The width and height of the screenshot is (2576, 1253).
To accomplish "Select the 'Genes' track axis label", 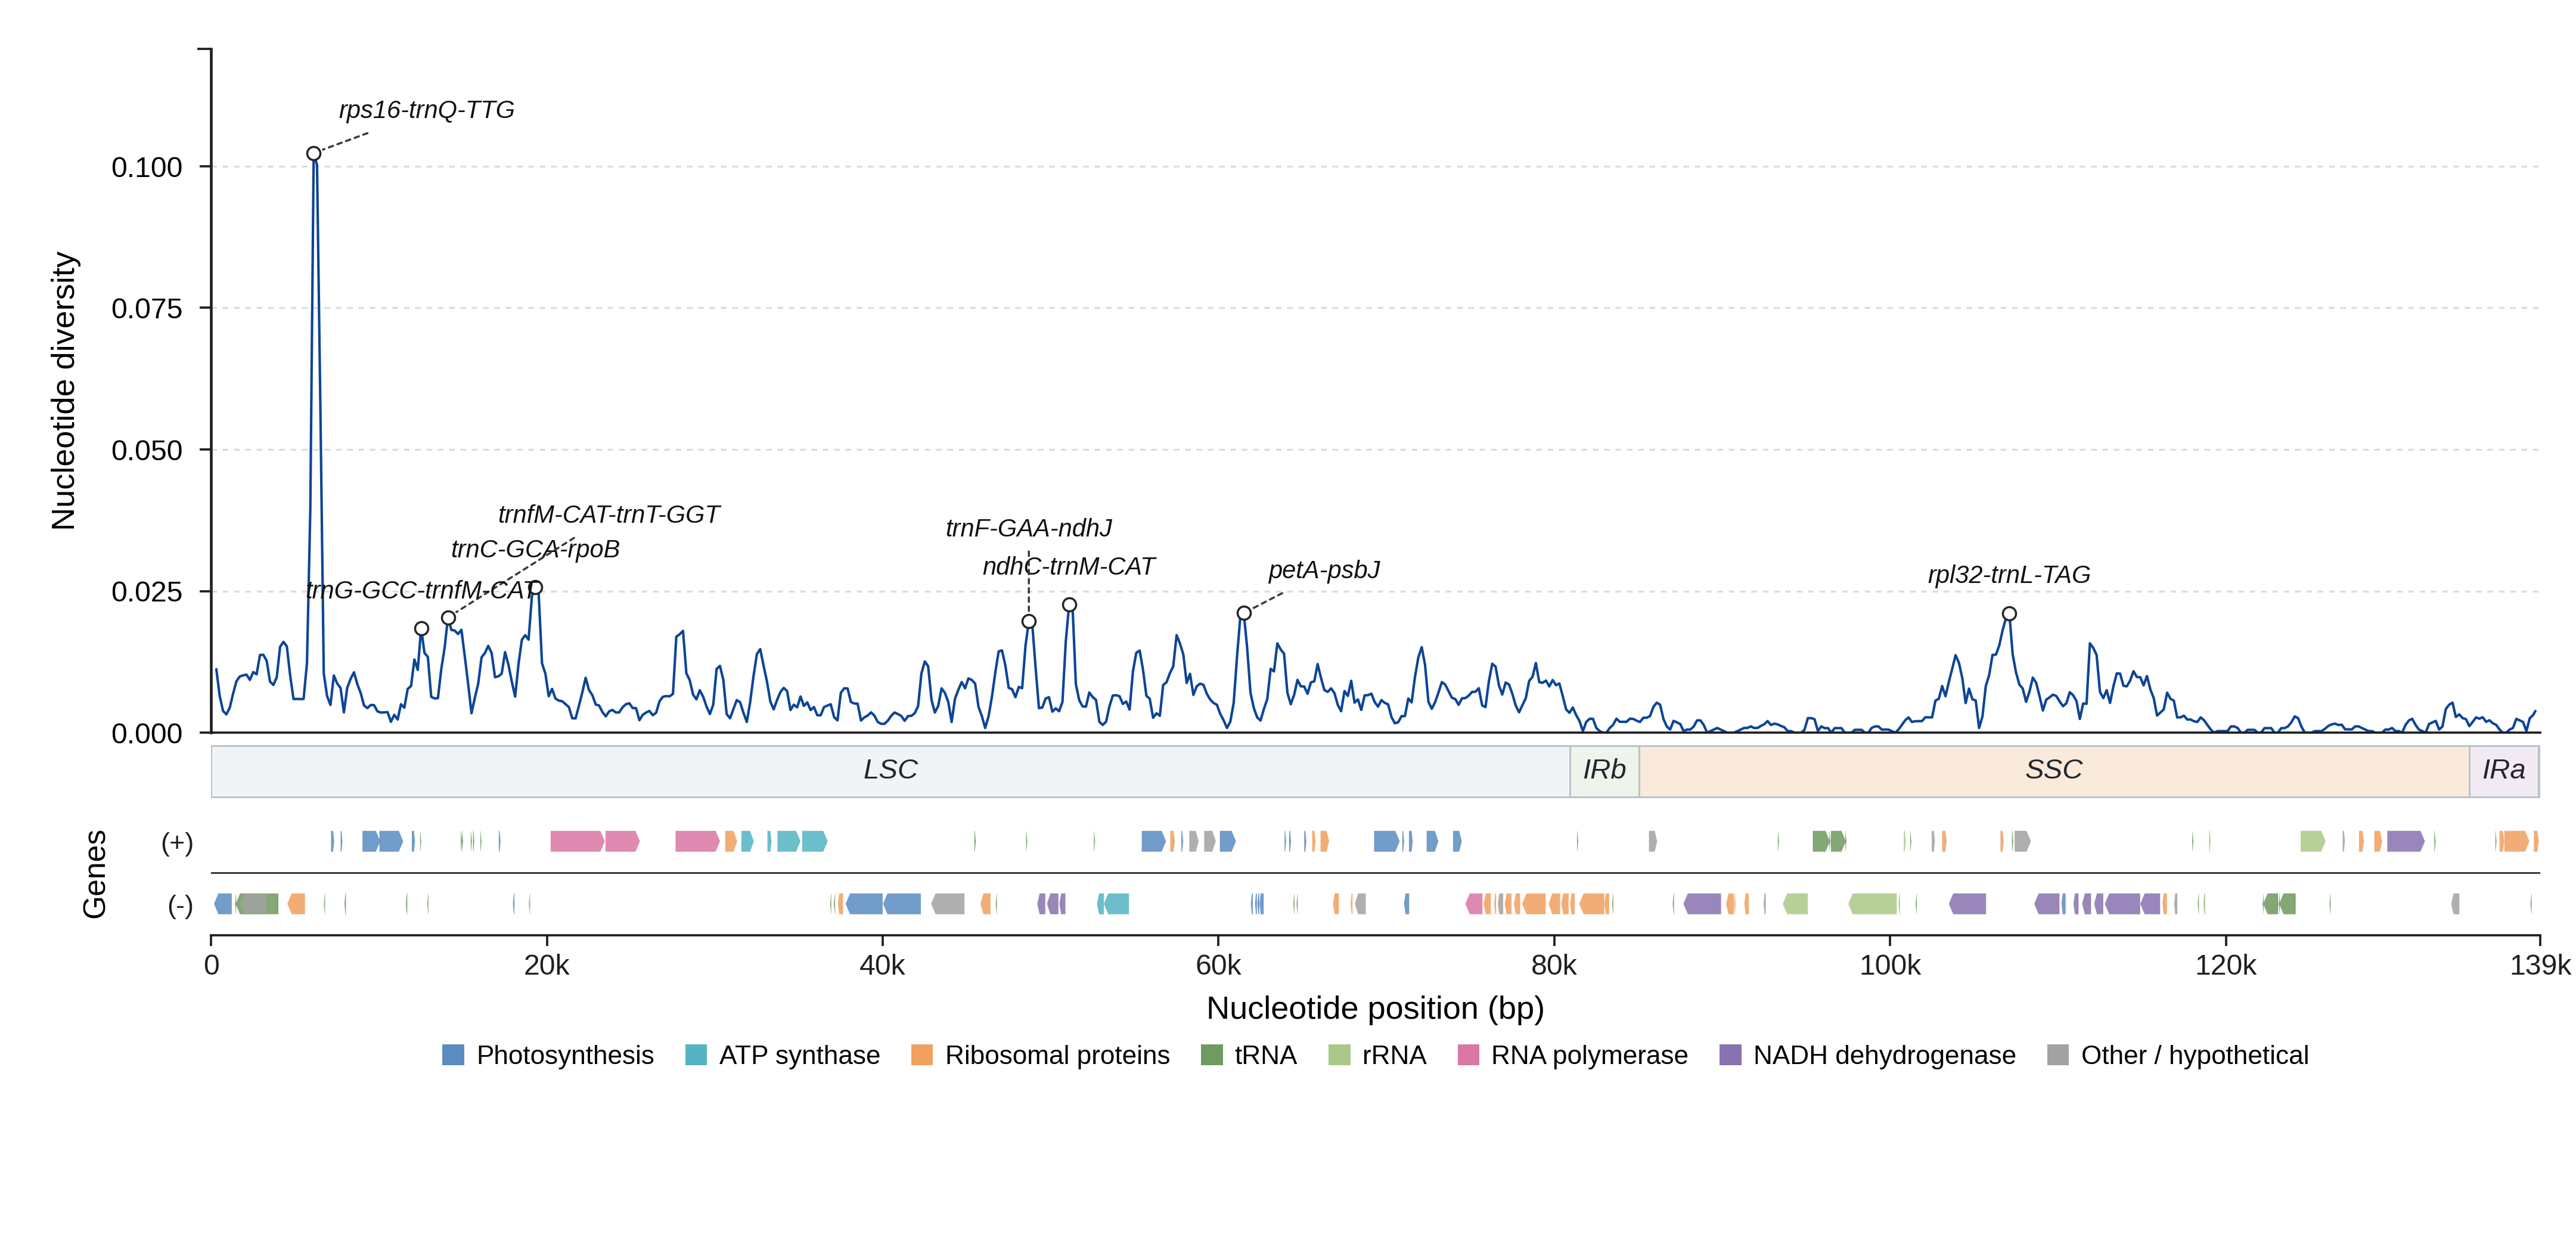I will tap(94, 874).
